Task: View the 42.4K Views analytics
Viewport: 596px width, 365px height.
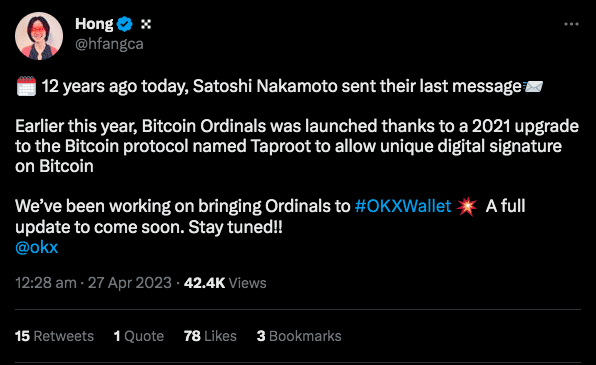Action: (225, 283)
